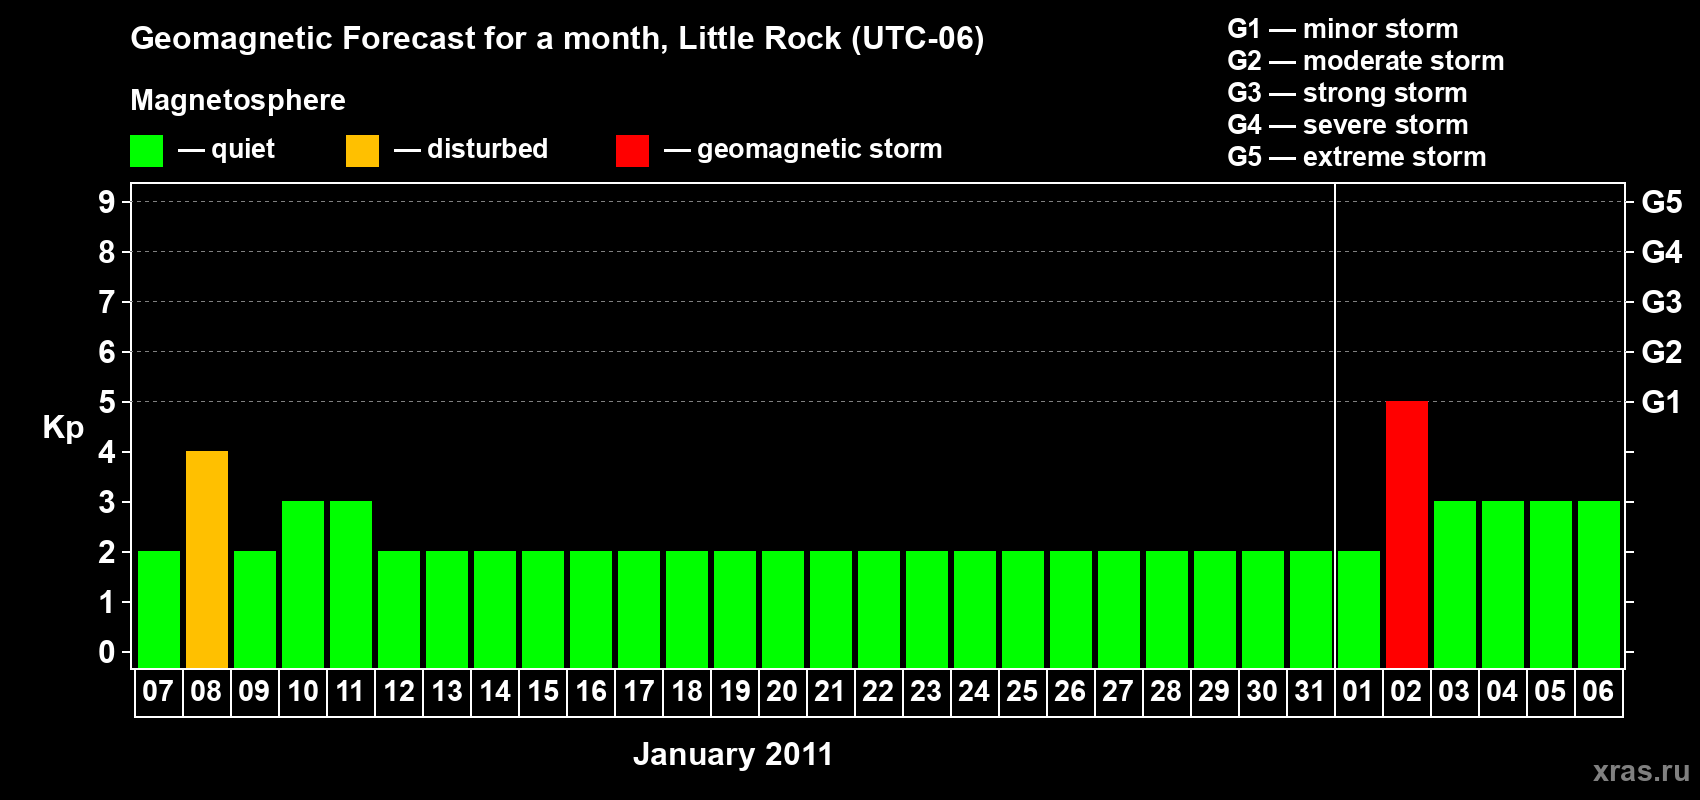Click the chart title Geomagnetic Forecast text
This screenshot has width=1700, height=800.
tap(557, 38)
